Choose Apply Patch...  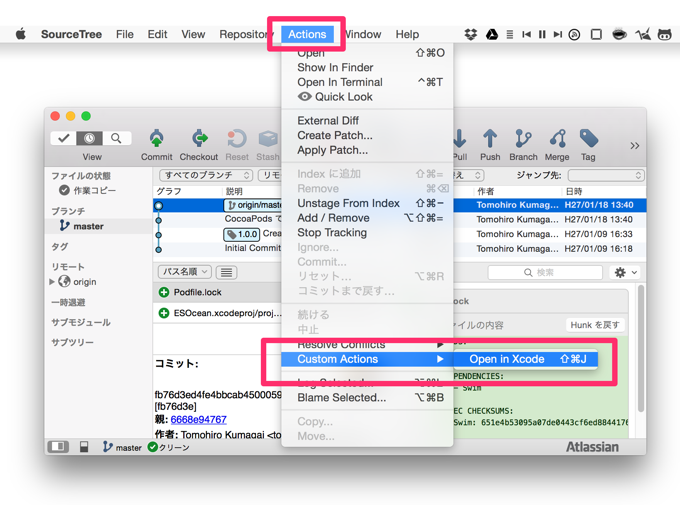point(367,150)
